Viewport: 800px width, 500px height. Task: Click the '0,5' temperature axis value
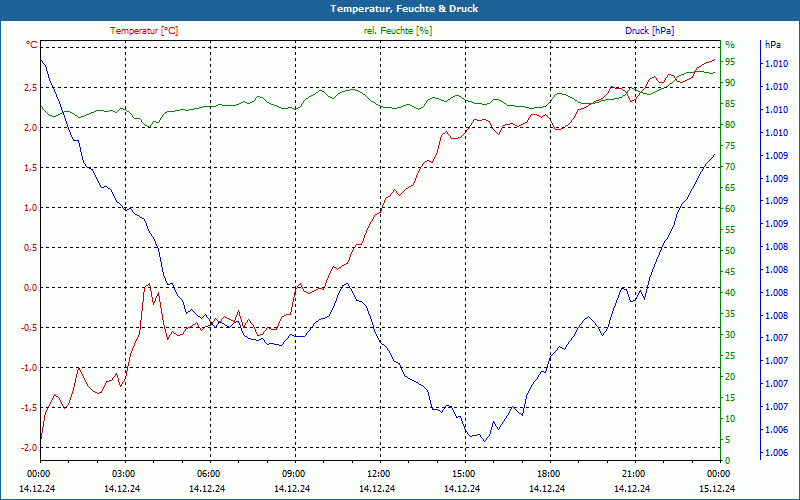click(31, 247)
